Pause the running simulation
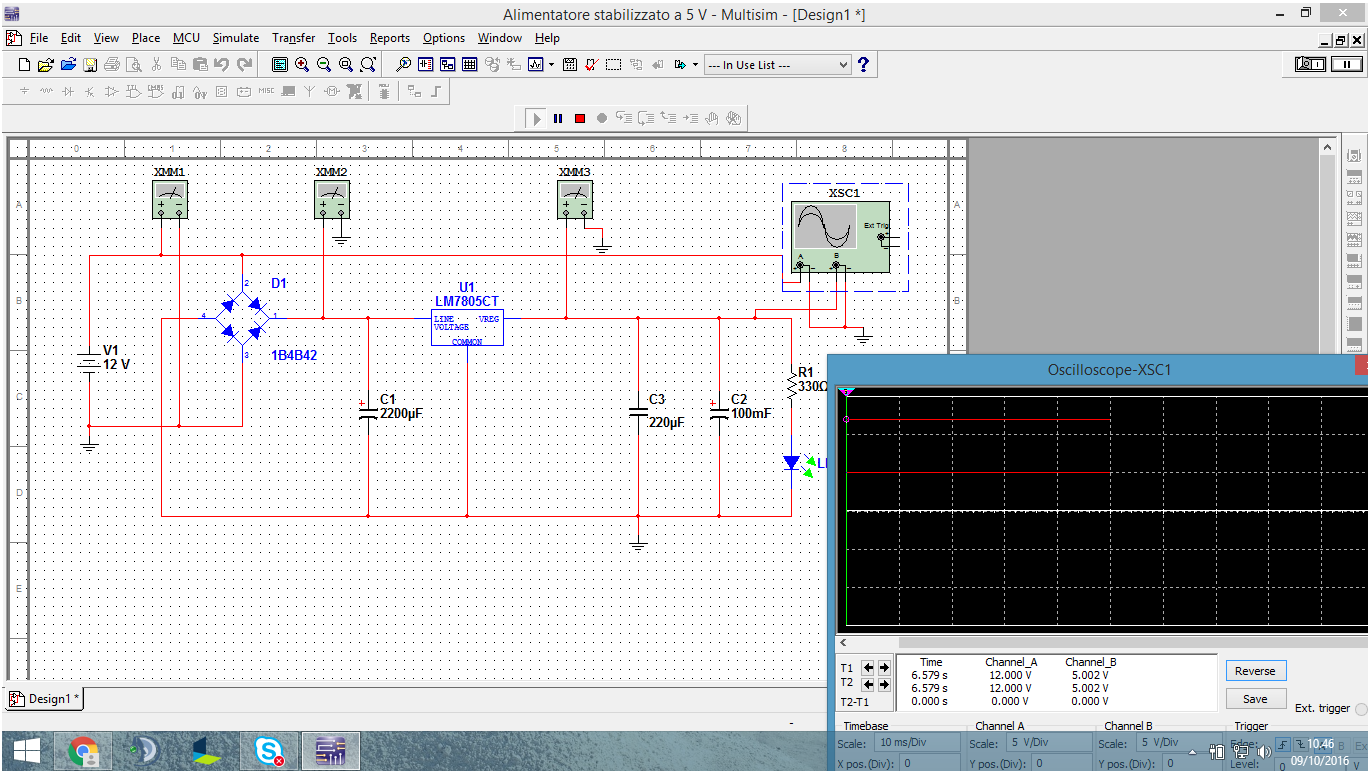Screen dimensions: 1371x773 click(558, 119)
